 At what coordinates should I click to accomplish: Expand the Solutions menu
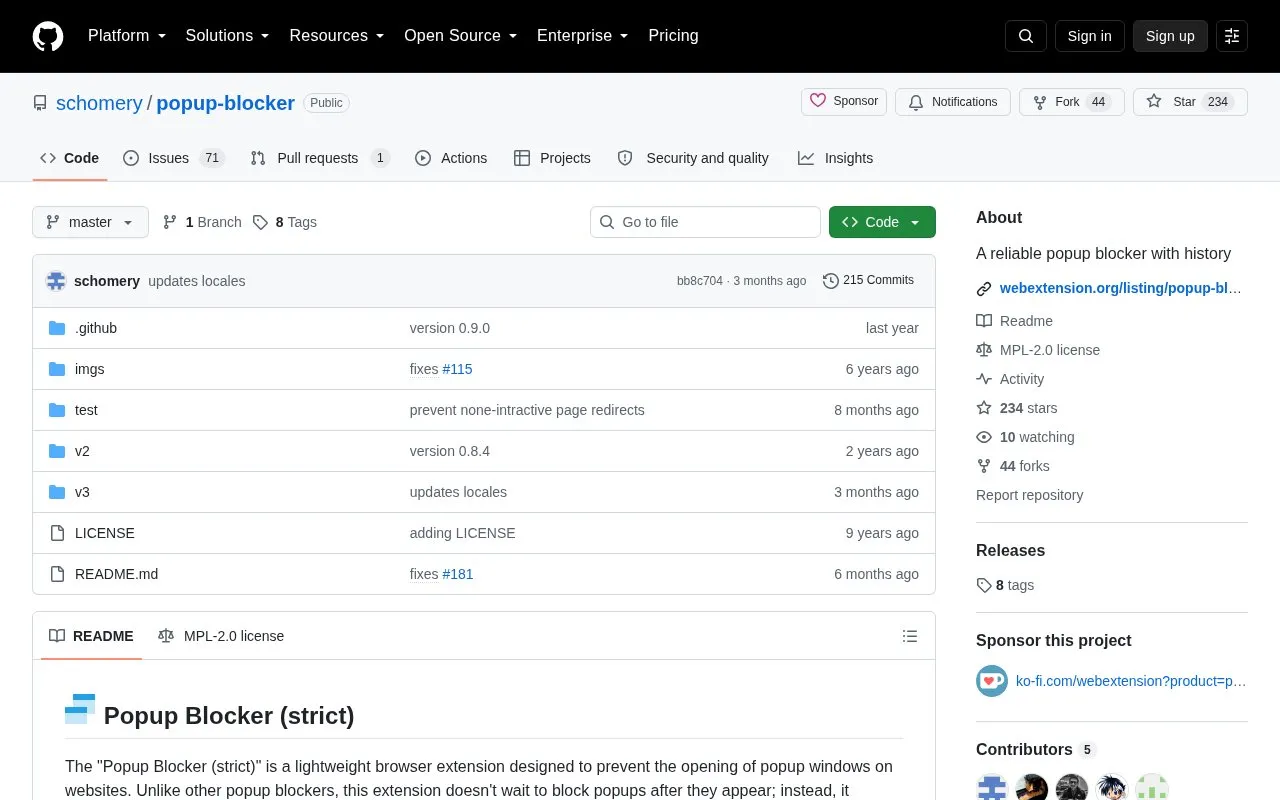(228, 36)
